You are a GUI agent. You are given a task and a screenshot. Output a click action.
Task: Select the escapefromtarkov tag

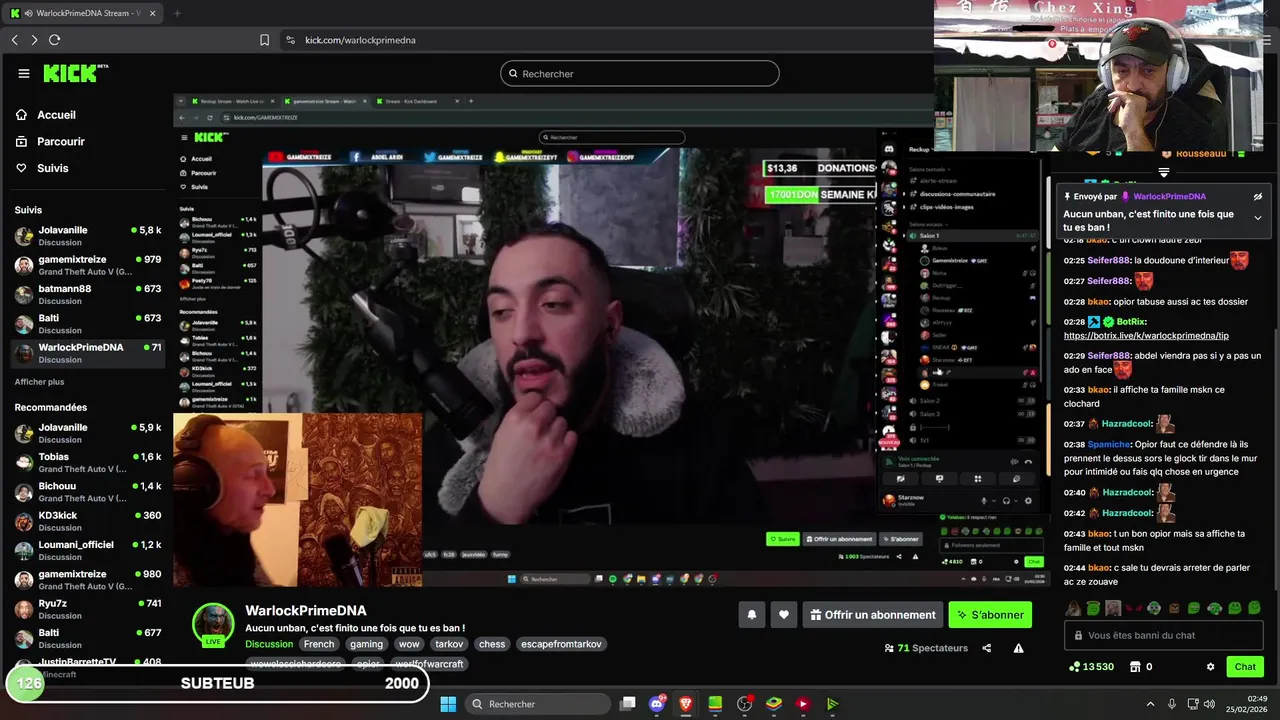tap(562, 645)
